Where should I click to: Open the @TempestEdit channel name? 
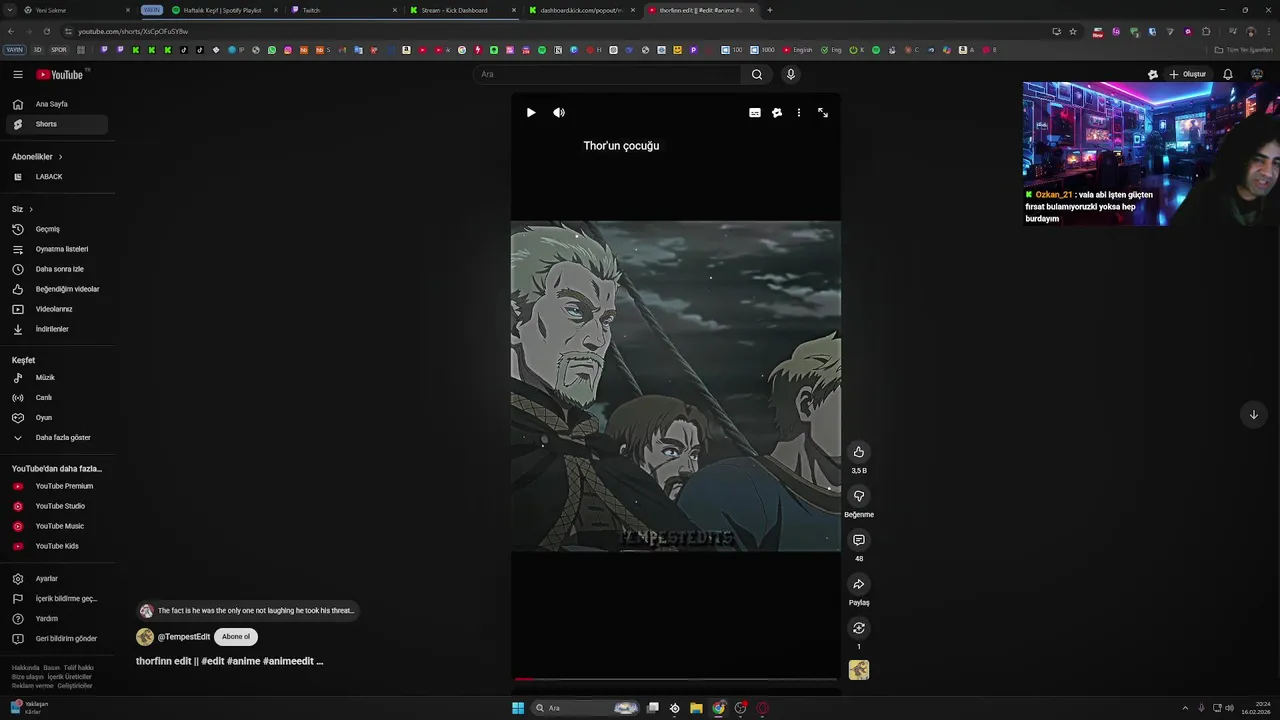click(x=184, y=637)
